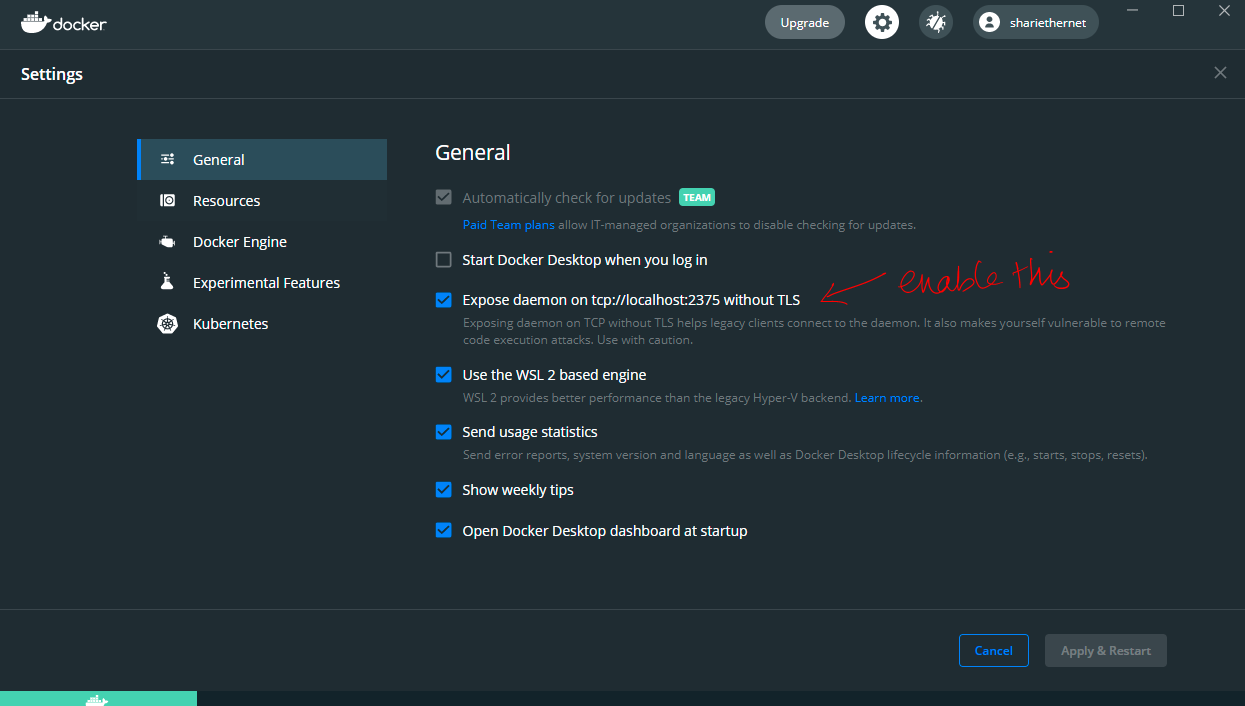
Task: Click the Send error reports description text
Action: pyautogui.click(x=805, y=455)
